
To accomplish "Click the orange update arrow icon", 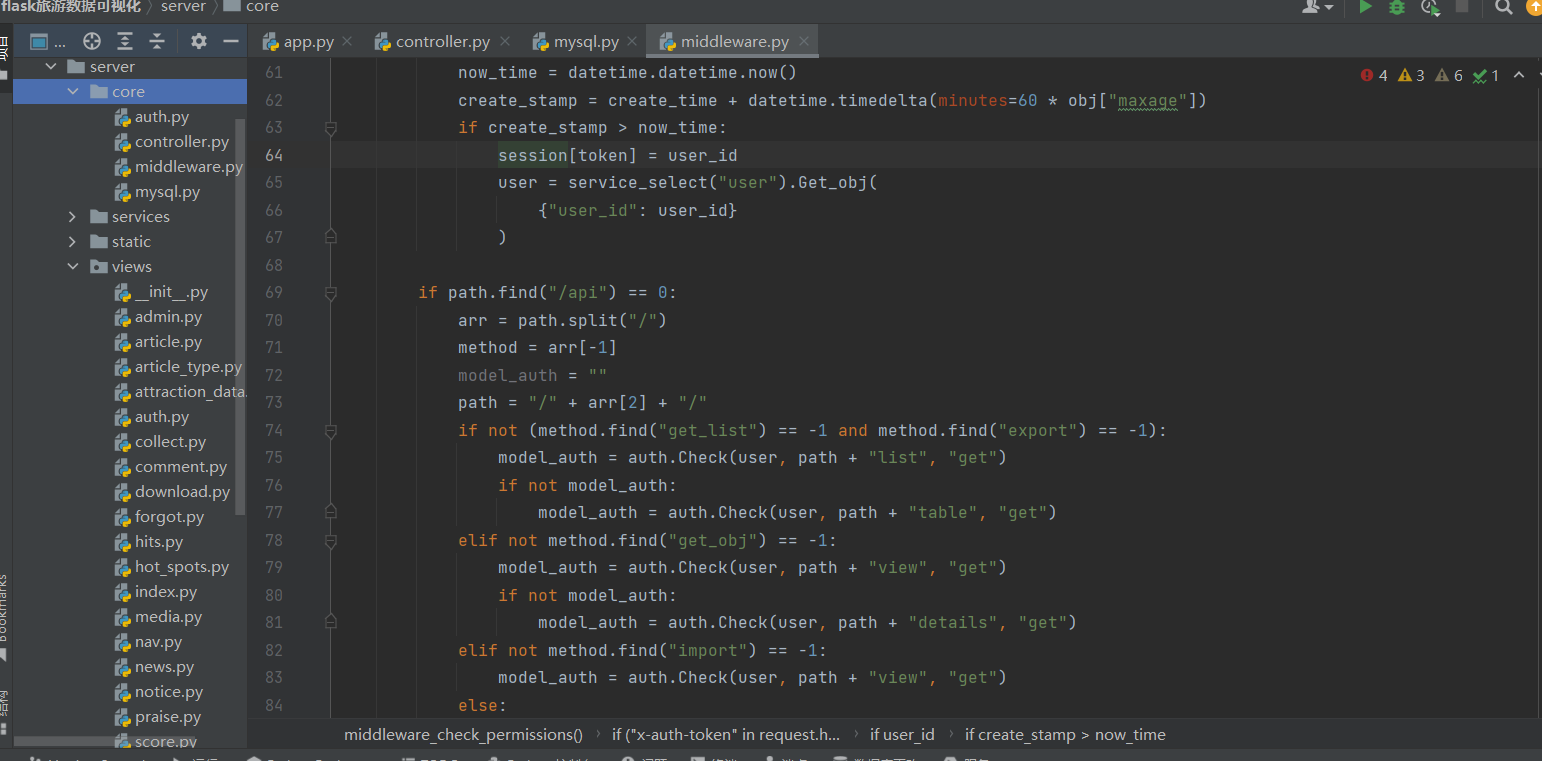I will (1534, 7).
